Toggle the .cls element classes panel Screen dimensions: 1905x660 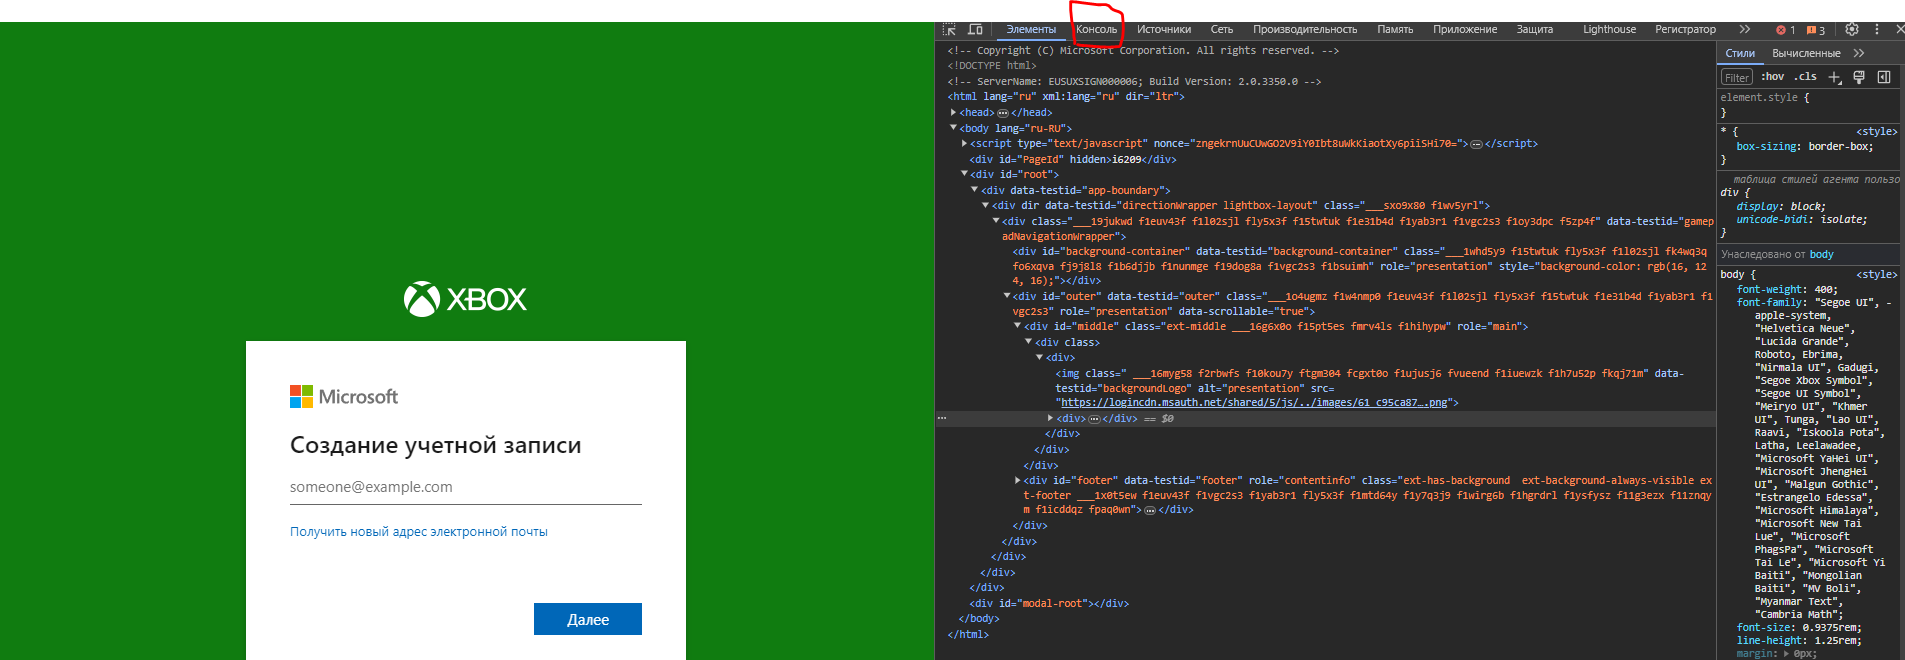[x=1805, y=77]
